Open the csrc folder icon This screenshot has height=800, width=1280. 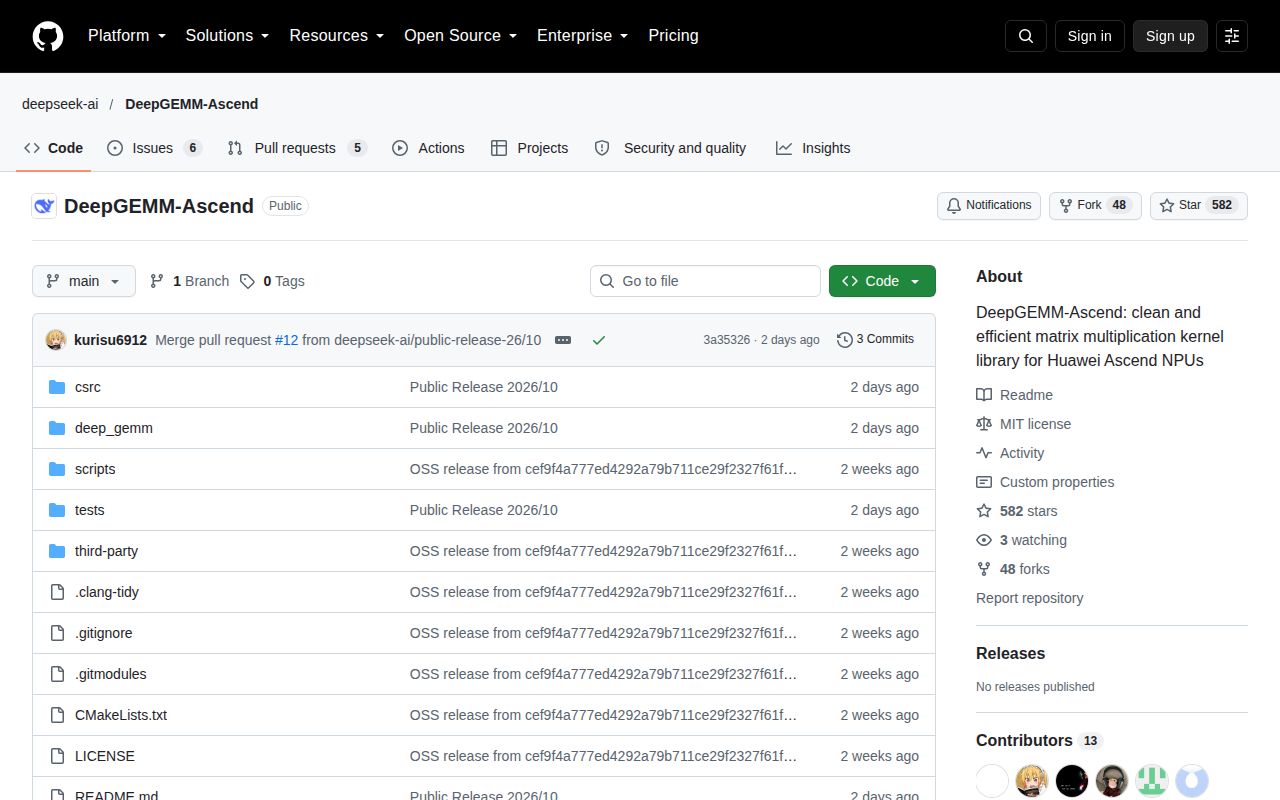(57, 387)
